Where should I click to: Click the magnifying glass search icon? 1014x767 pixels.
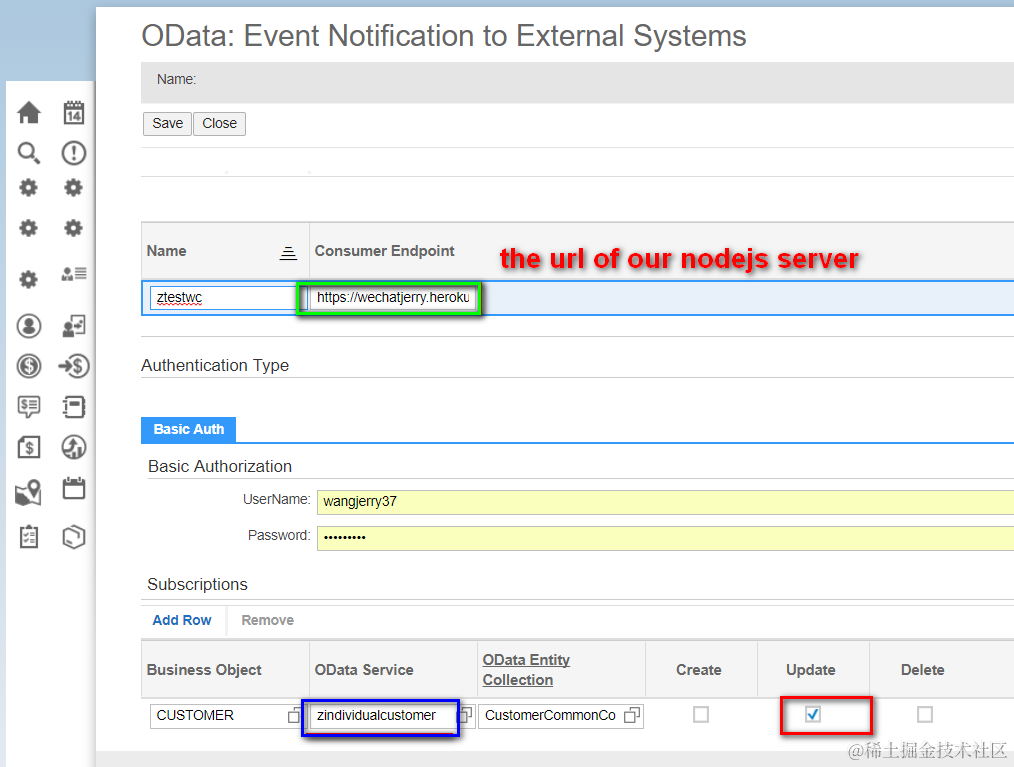click(28, 153)
